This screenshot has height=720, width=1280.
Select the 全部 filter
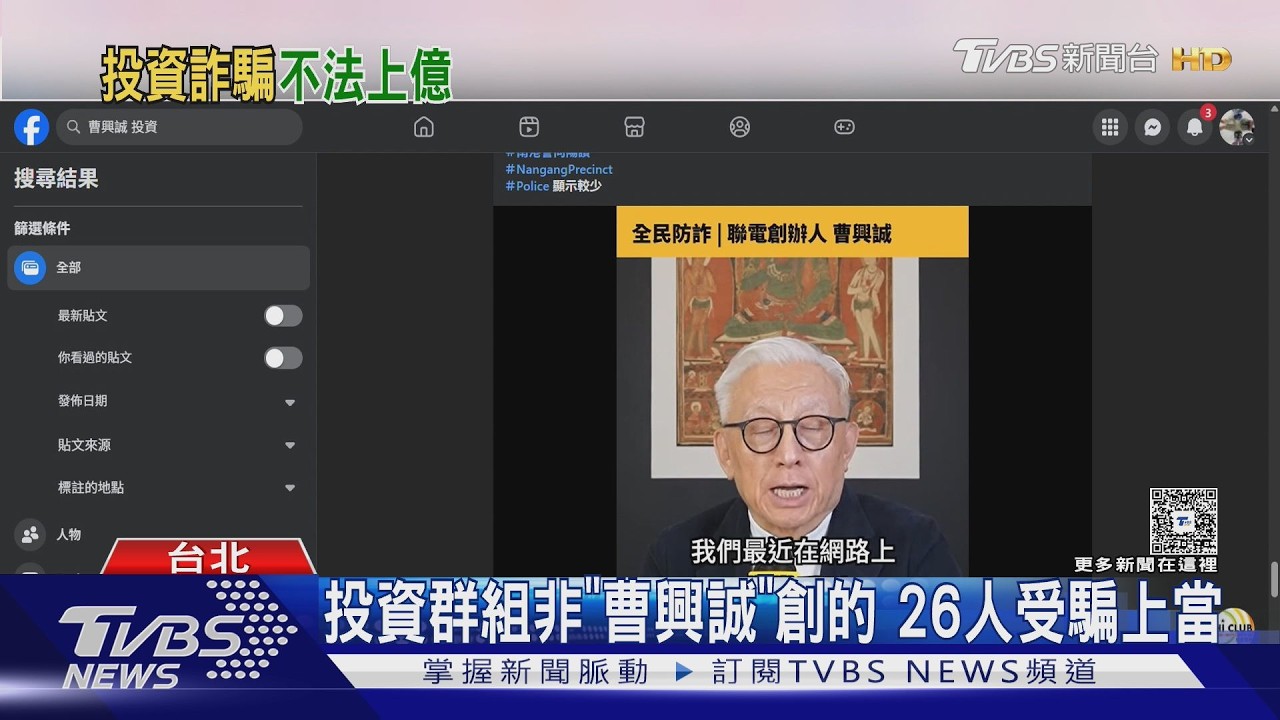point(159,268)
